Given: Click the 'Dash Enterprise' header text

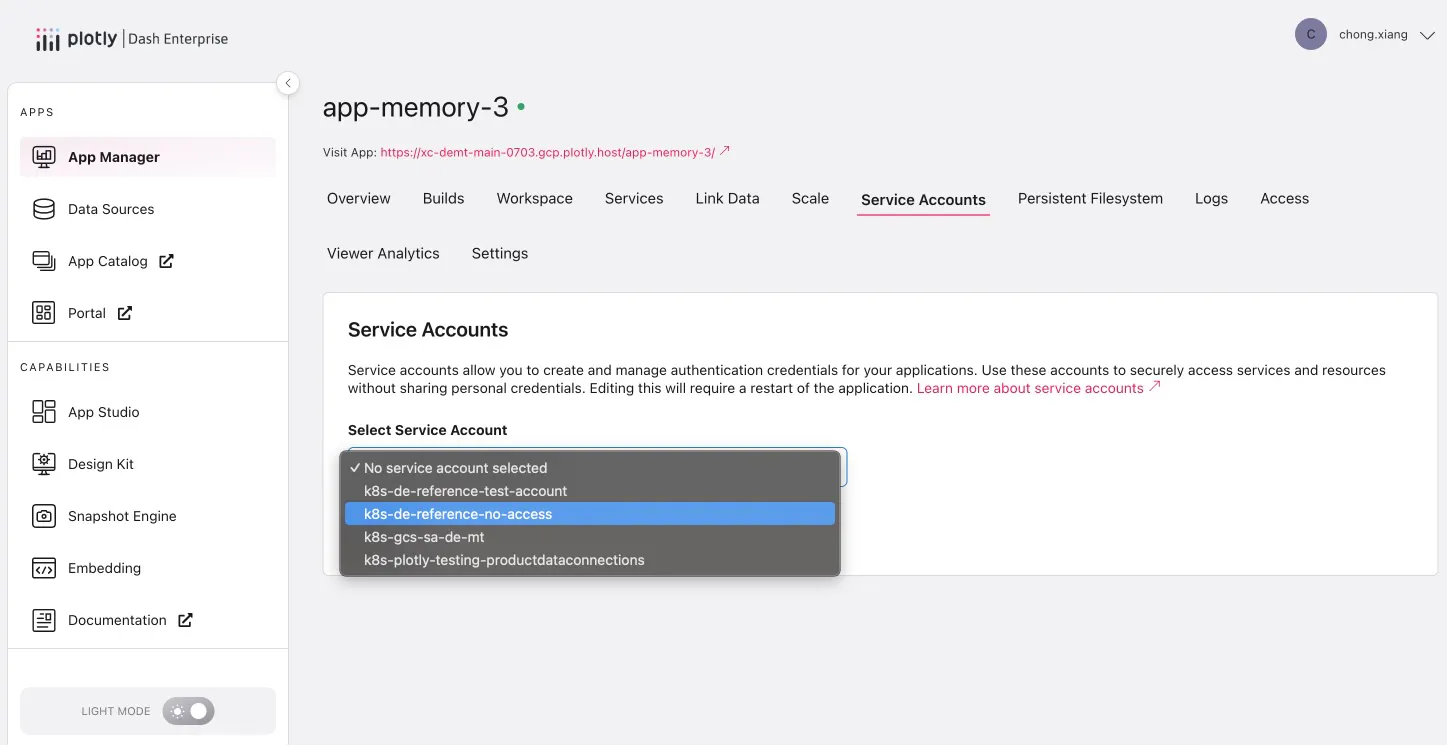Looking at the screenshot, I should [x=178, y=39].
